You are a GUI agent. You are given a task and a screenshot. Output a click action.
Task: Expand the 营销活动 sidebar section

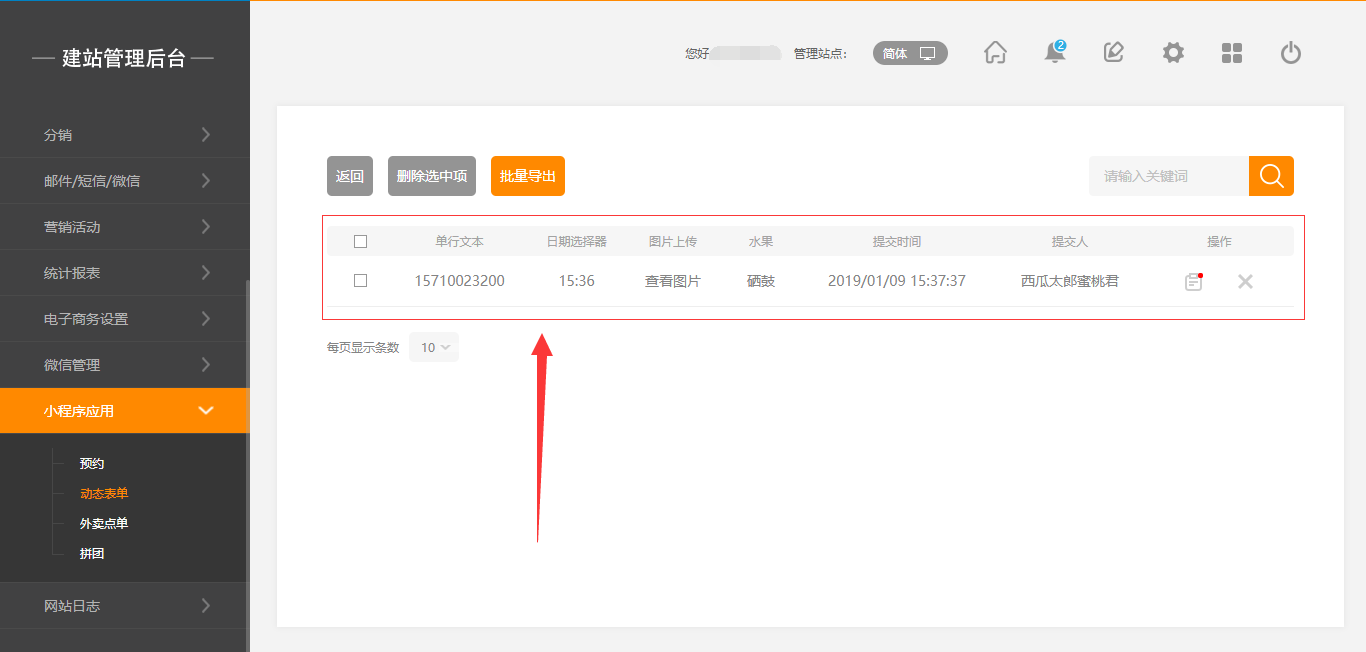[124, 227]
